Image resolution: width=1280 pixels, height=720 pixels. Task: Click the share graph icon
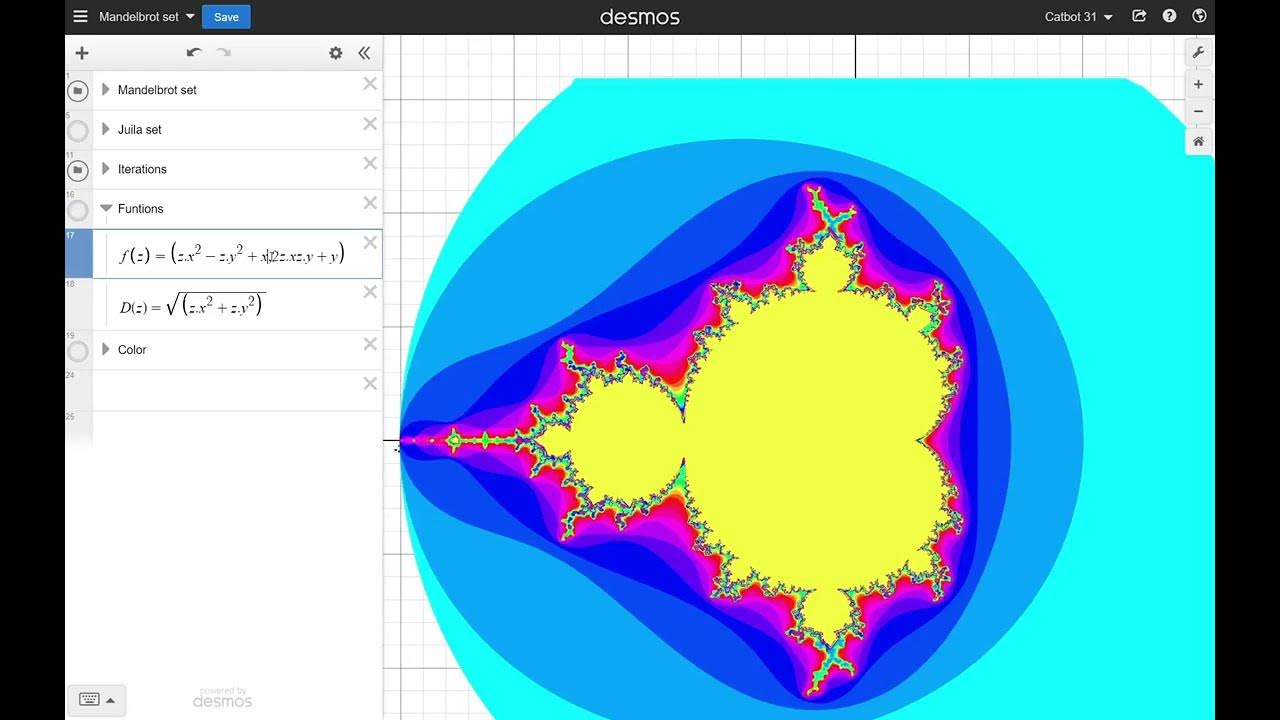tap(1139, 16)
